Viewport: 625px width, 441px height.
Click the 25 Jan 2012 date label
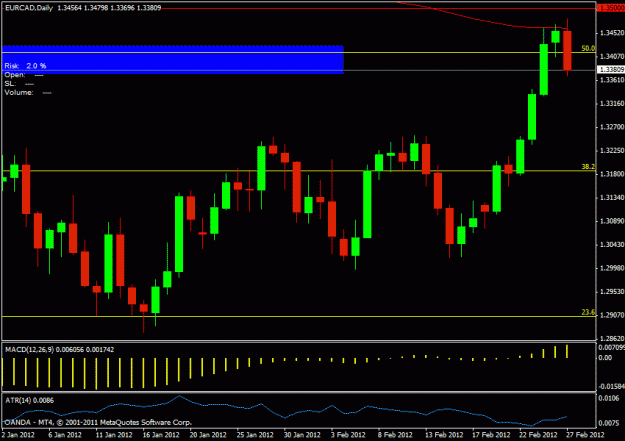point(255,435)
